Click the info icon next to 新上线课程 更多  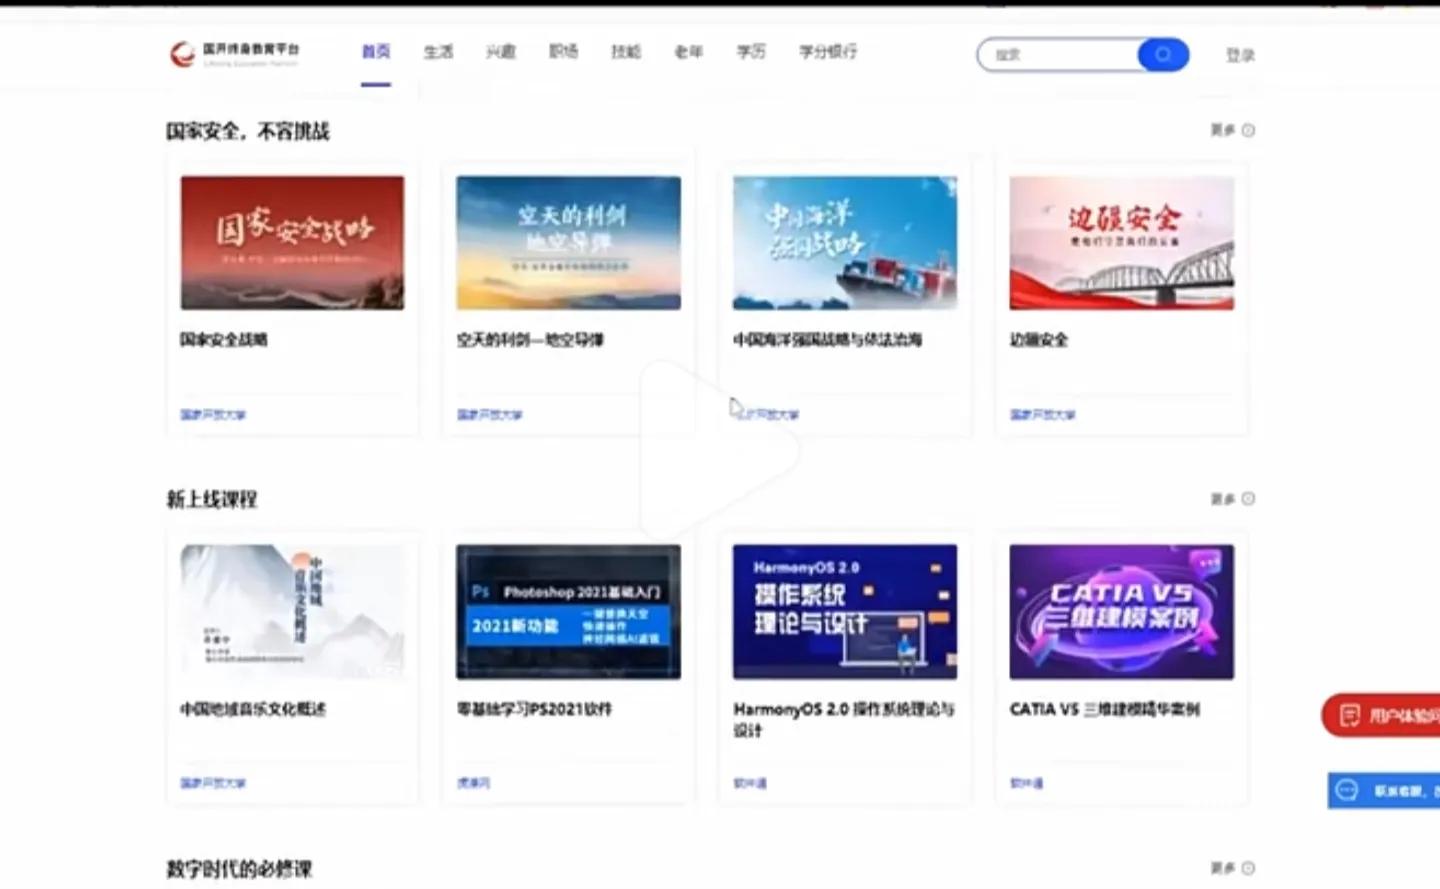coord(1248,498)
